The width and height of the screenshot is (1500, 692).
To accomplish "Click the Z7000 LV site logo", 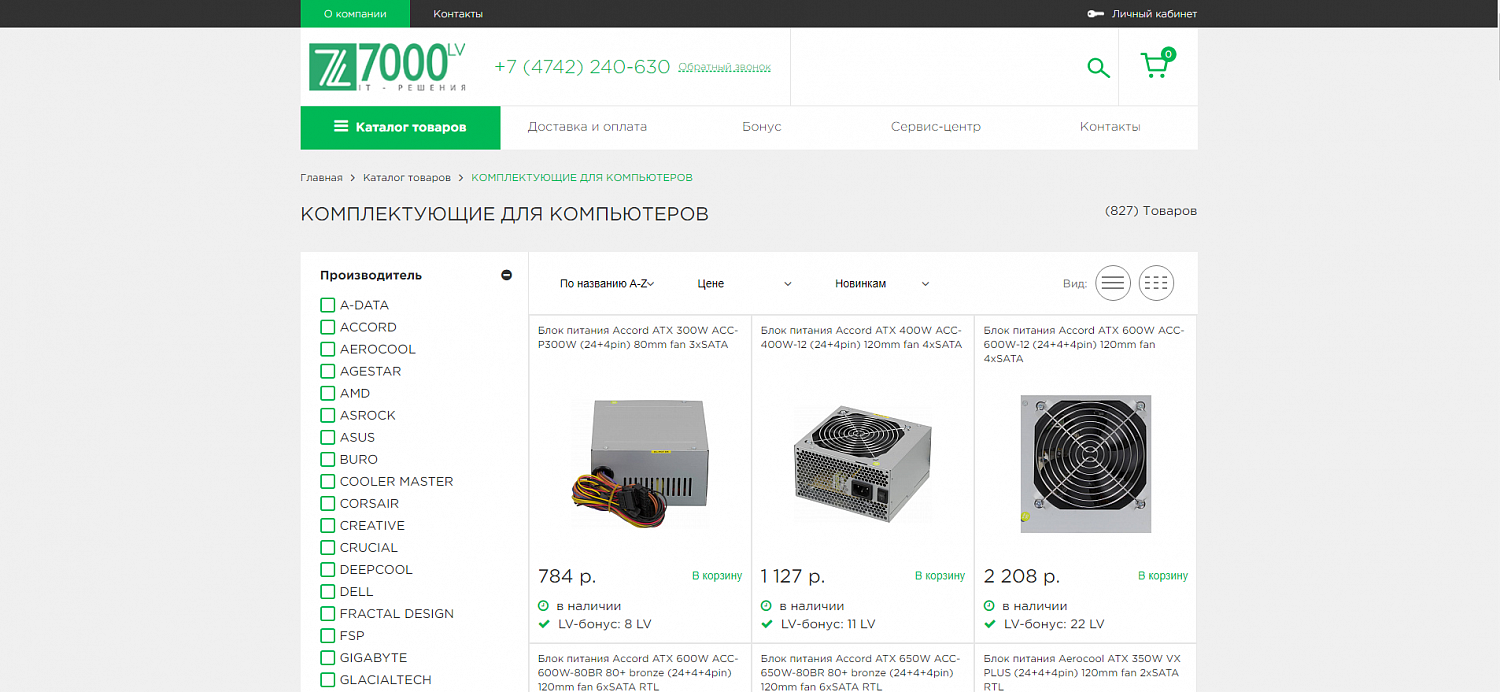I will coord(387,67).
